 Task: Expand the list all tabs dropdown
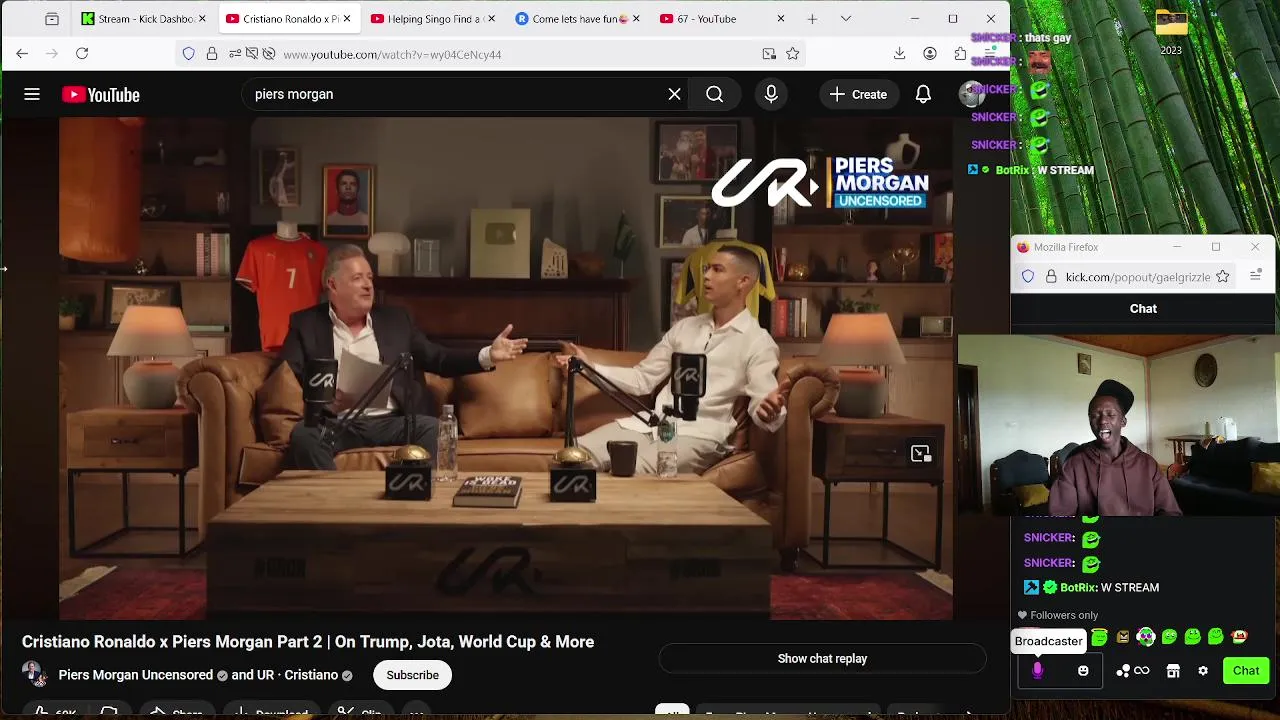(846, 19)
